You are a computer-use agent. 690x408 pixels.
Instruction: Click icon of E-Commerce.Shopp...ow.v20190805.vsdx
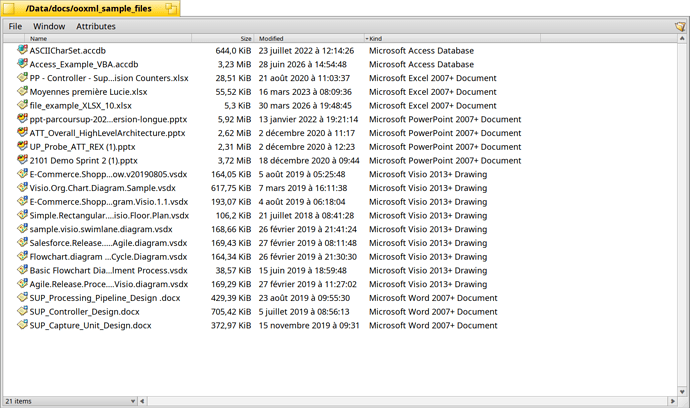[22, 173]
